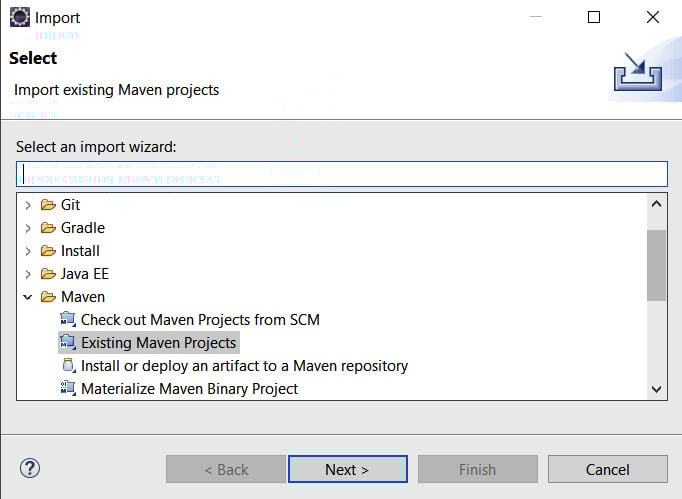Focus the import wizard filter text field
This screenshot has width=682, height=499.
[x=342, y=174]
